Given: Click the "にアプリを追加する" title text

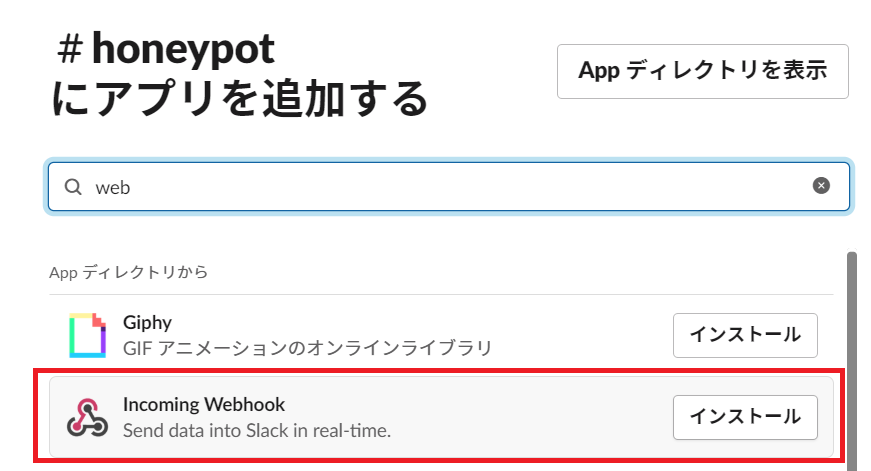Looking at the screenshot, I should (x=240, y=99).
